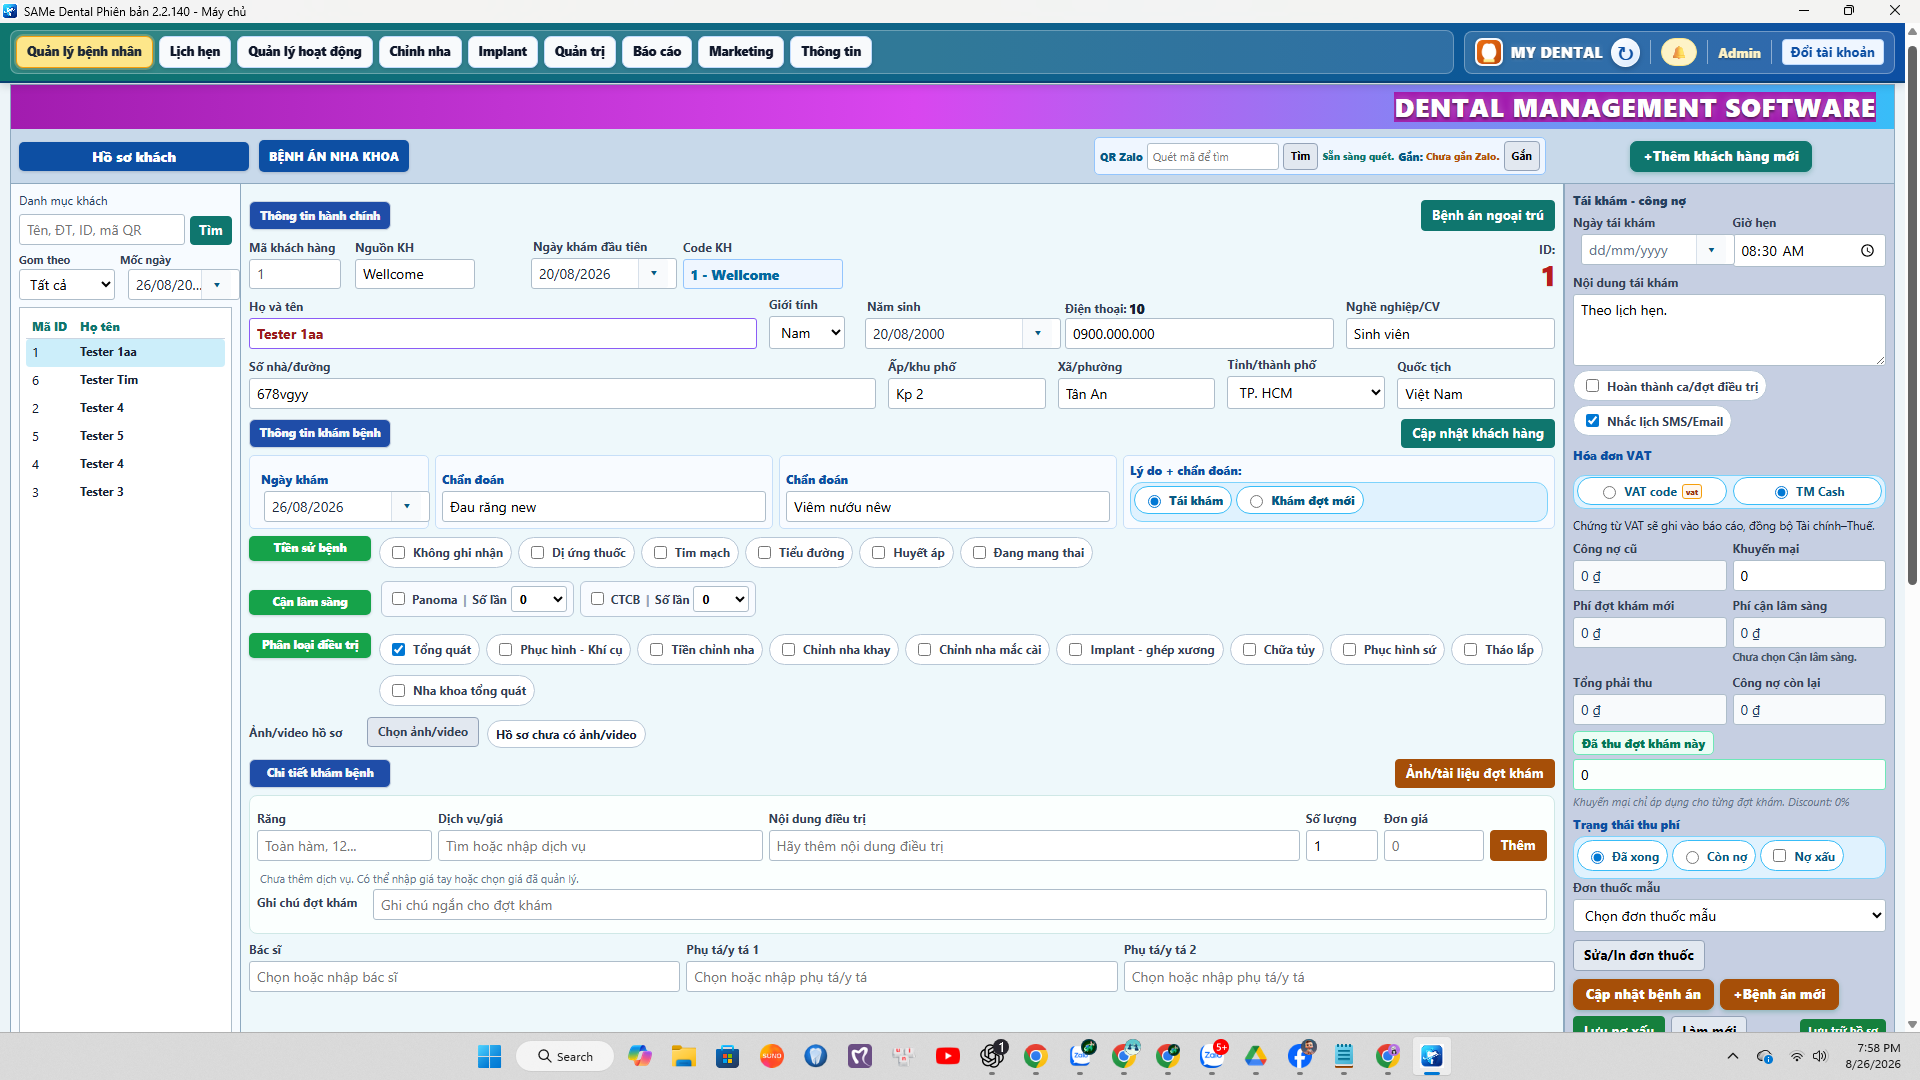Image resolution: width=1920 pixels, height=1080 pixels.
Task: Tick the Không ghi nhận checkbox
Action: pyautogui.click(x=399, y=553)
